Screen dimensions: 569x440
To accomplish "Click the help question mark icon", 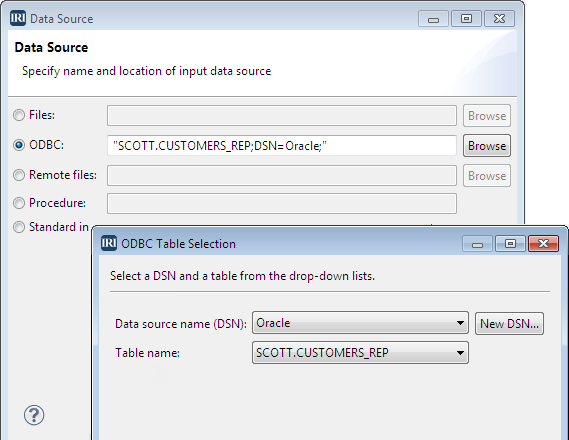I will (34, 415).
